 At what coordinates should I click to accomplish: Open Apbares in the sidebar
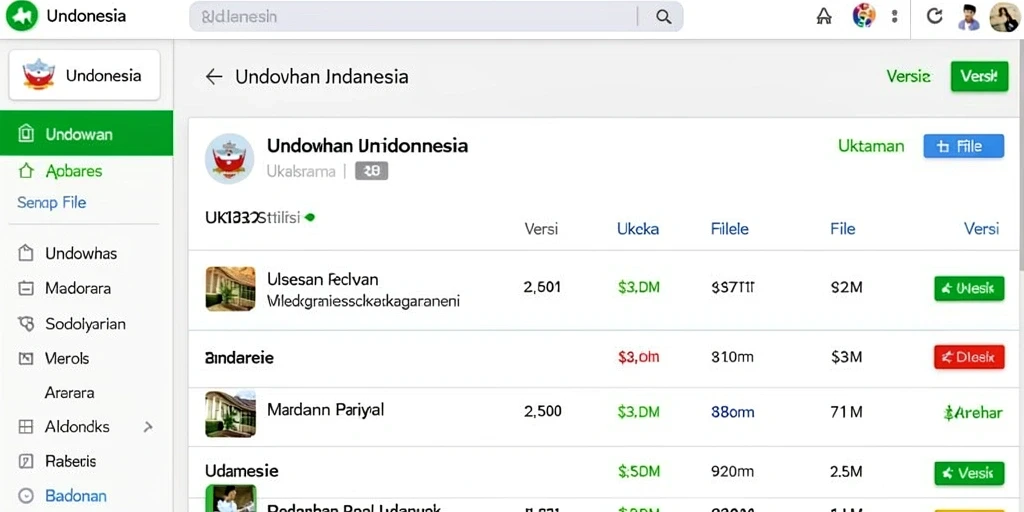(x=74, y=171)
